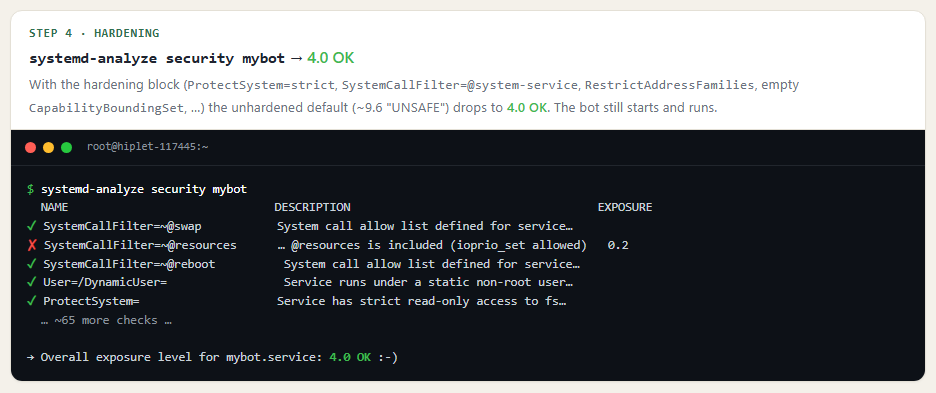Click the command systemd-analyze security mybot in terminal
Viewport: 936px width, 393px height.
pyautogui.click(x=144, y=189)
